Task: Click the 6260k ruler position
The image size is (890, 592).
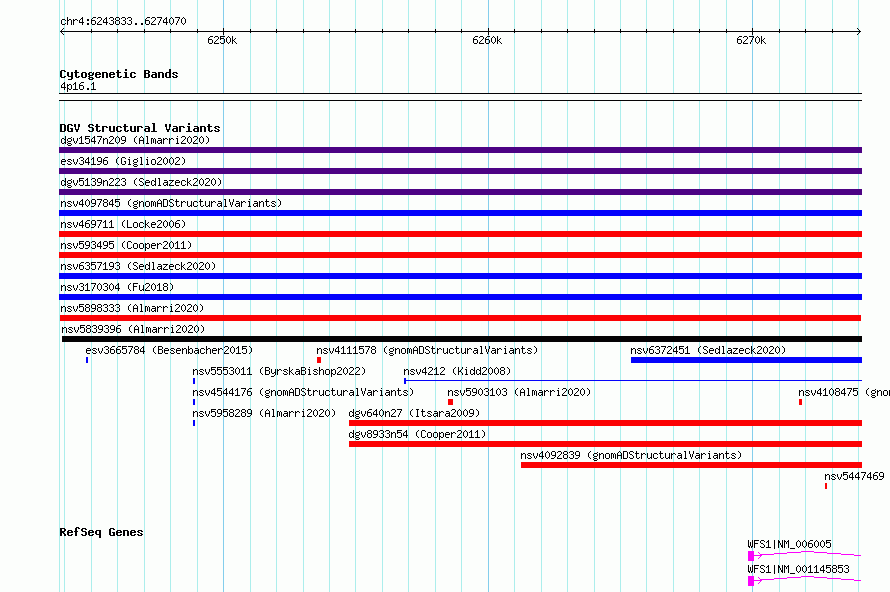Action: 487,40
